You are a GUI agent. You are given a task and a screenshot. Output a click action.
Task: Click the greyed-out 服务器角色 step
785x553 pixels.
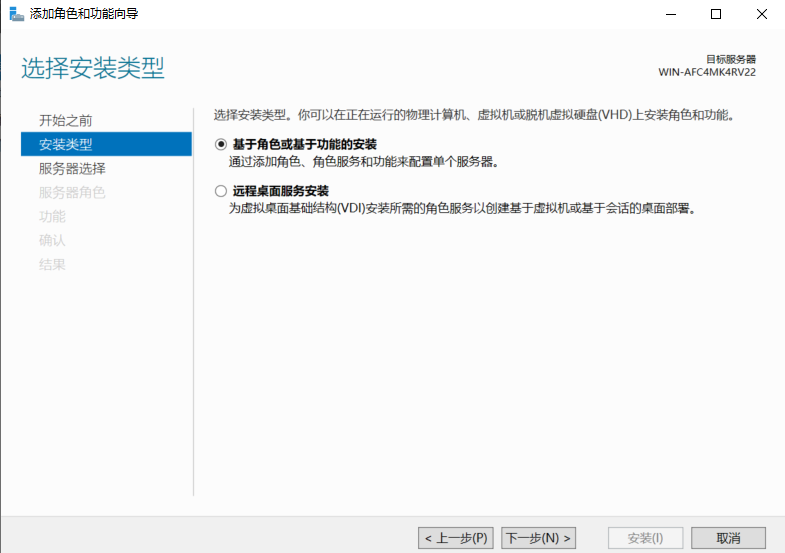coord(72,193)
